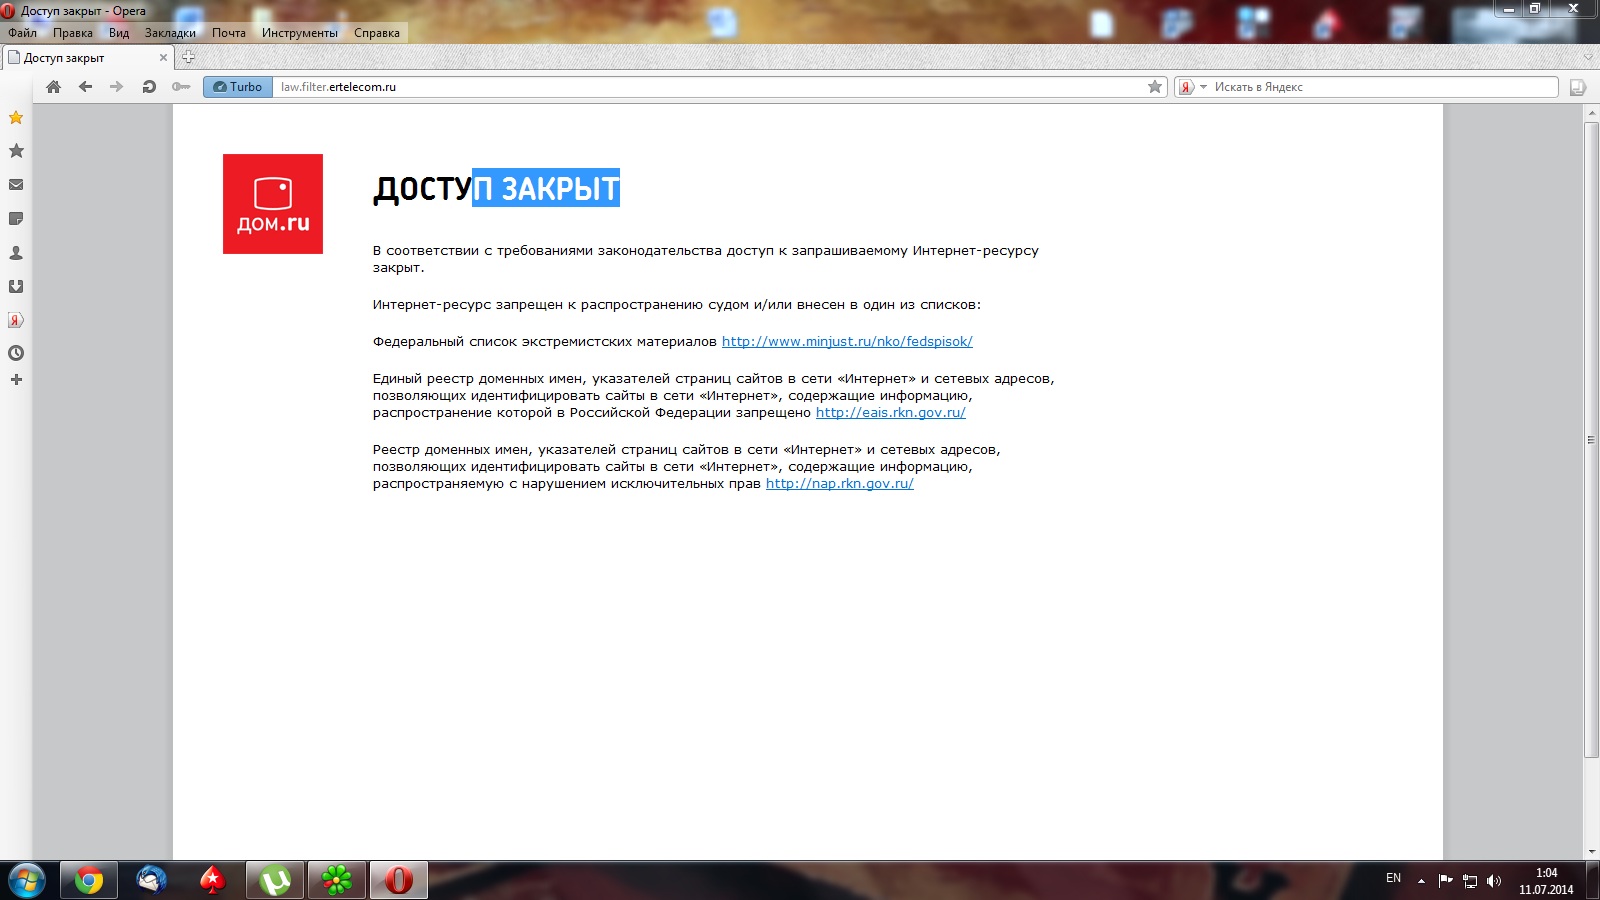
Task: Switch to Opera in the taskbar
Action: 399,881
